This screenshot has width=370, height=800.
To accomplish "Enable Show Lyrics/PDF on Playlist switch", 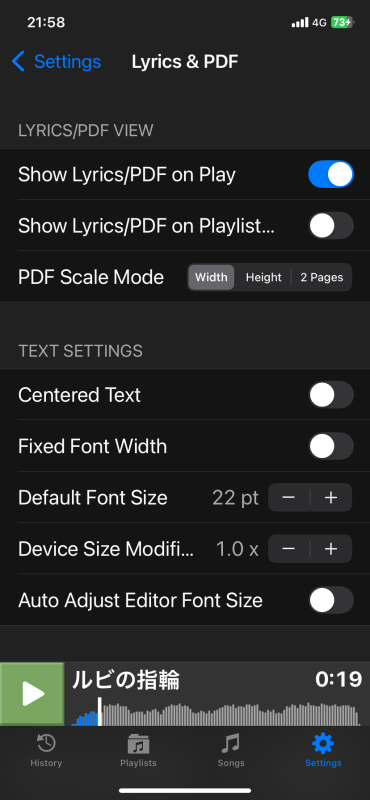I will coord(331,226).
